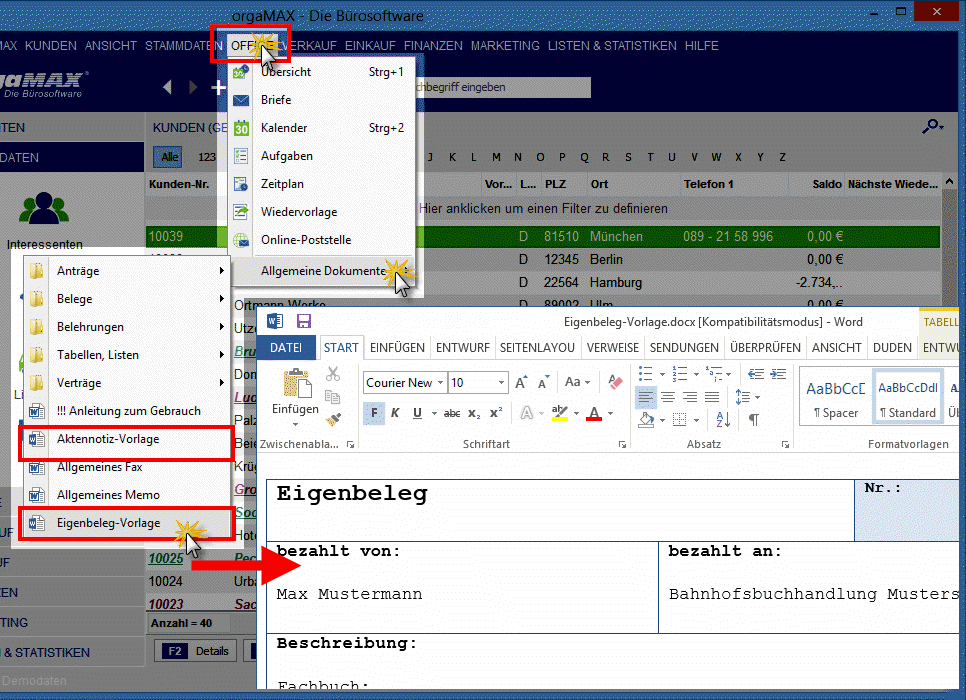966x700 pixels.
Task: Select the Spacer style thumbnail
Action: (x=835, y=397)
